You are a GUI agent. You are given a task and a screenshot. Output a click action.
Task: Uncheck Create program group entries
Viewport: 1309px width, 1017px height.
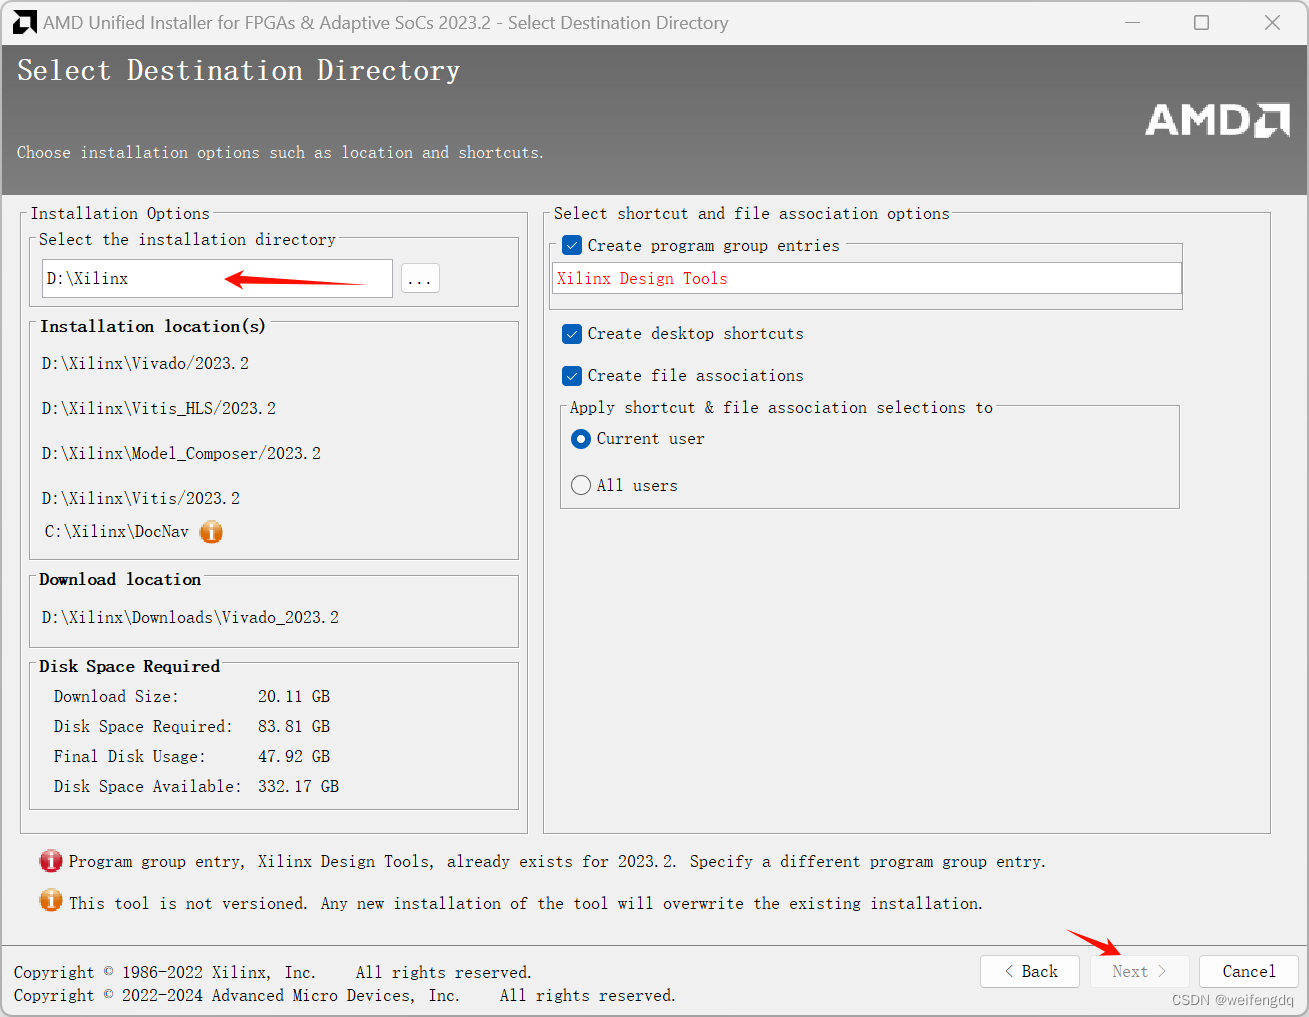[572, 245]
